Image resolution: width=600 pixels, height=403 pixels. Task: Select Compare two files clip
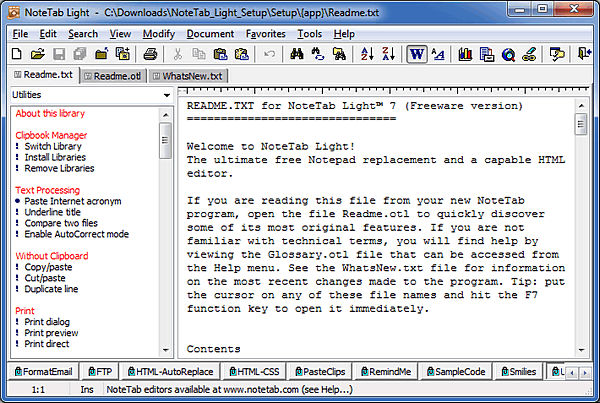click(x=61, y=223)
